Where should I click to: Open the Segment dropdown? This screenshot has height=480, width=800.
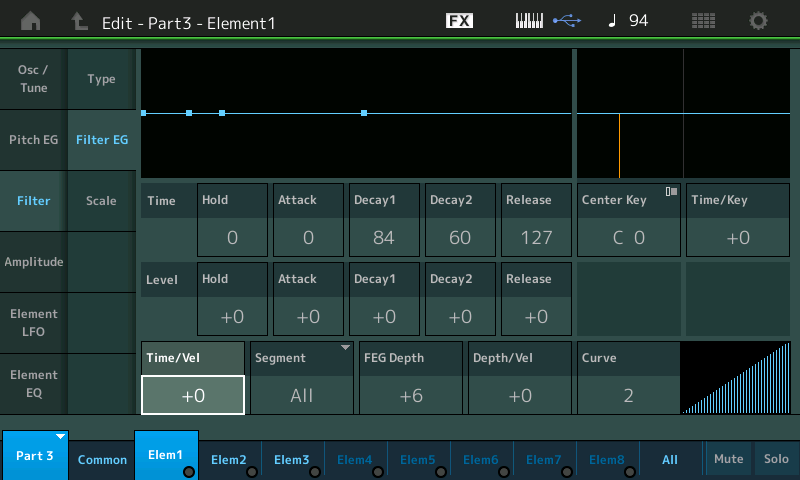click(302, 378)
